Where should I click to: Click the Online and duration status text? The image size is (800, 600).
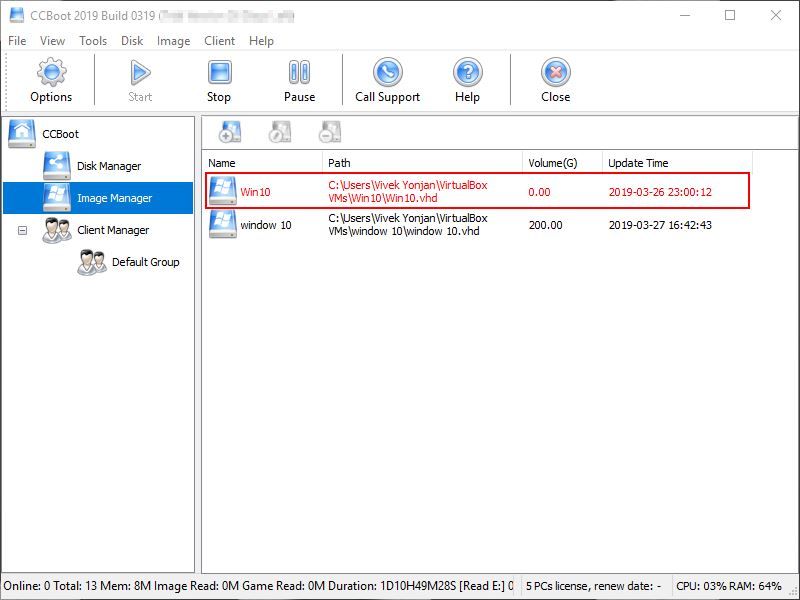tap(259, 586)
